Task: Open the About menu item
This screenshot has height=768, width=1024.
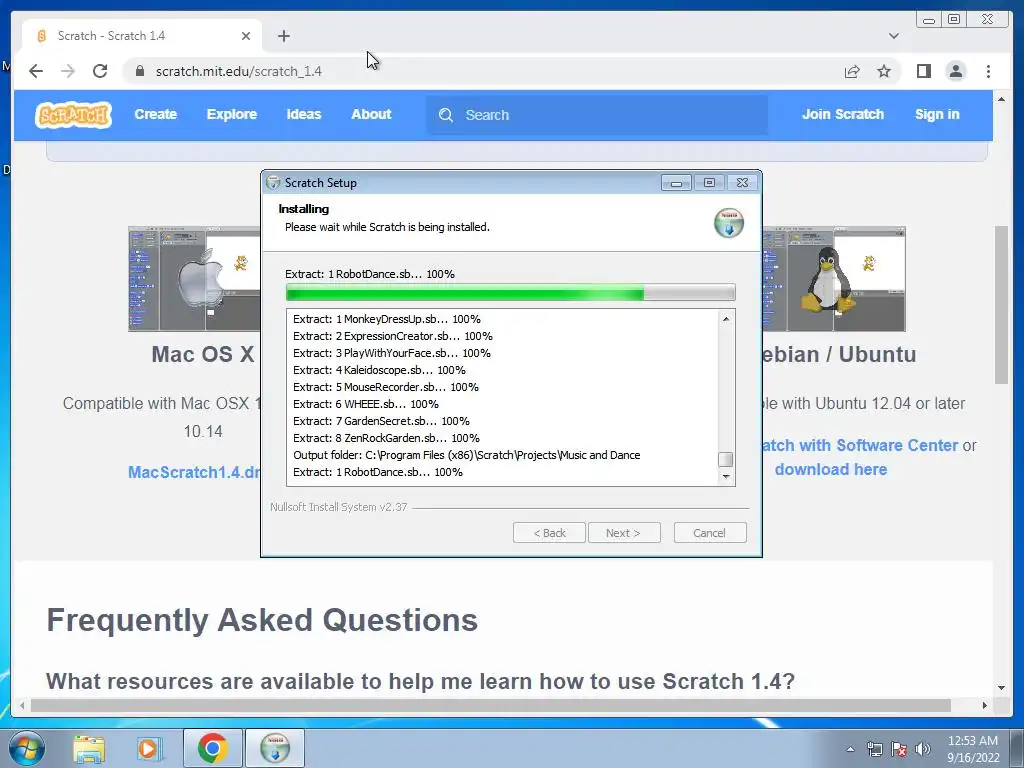Action: click(x=371, y=114)
